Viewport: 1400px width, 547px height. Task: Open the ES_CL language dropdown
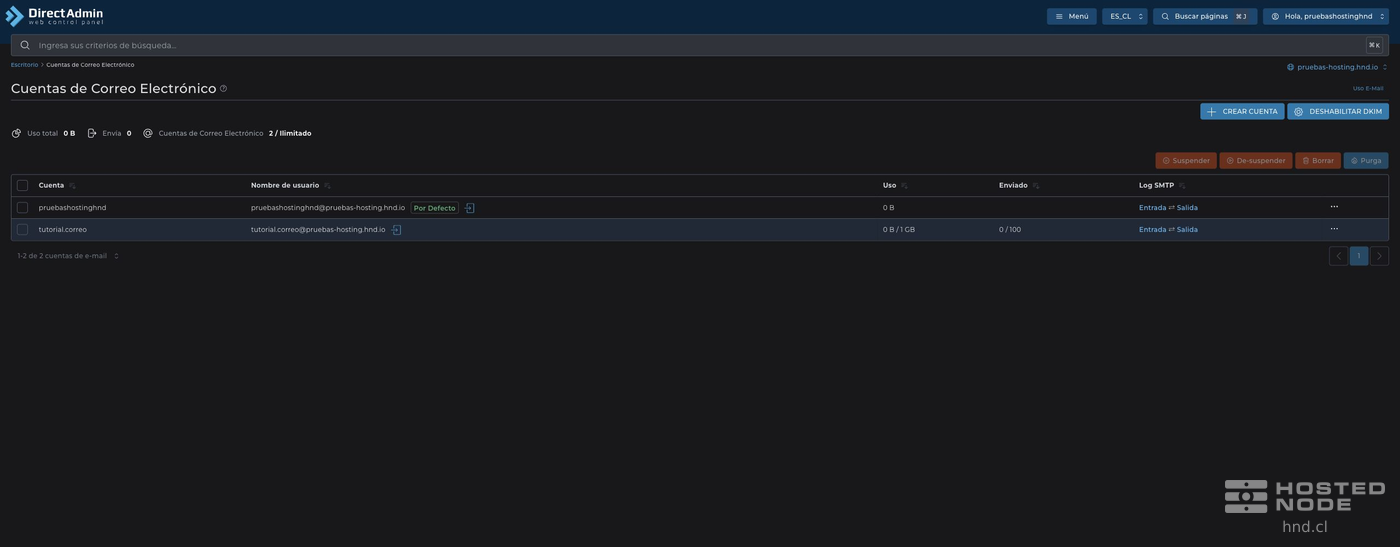pos(1125,16)
